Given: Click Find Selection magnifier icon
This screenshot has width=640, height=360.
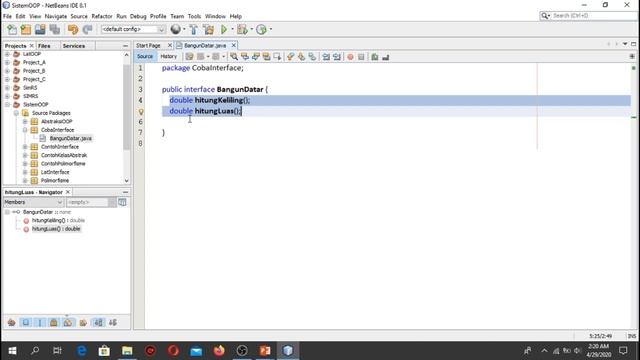Looking at the screenshot, I should (x=234, y=57).
